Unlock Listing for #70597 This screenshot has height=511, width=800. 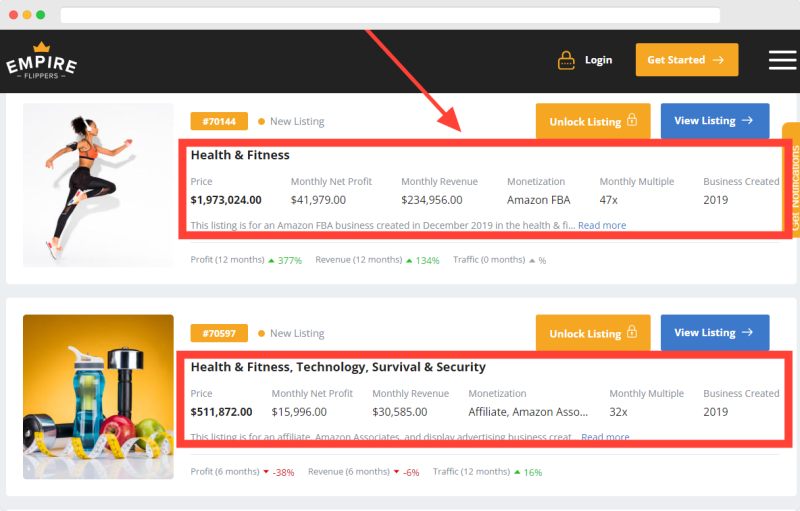(x=593, y=333)
